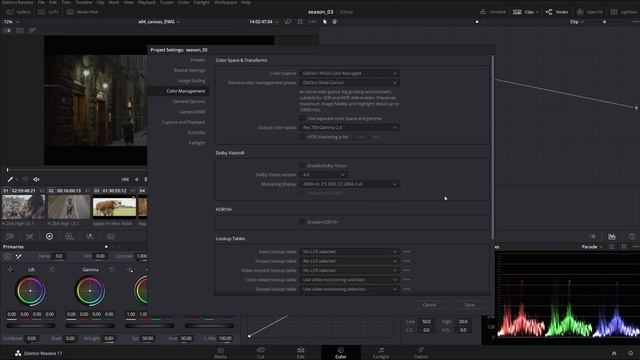640x360 pixels.
Task: Open the RGB Mixer palette icon
Action: point(89,236)
